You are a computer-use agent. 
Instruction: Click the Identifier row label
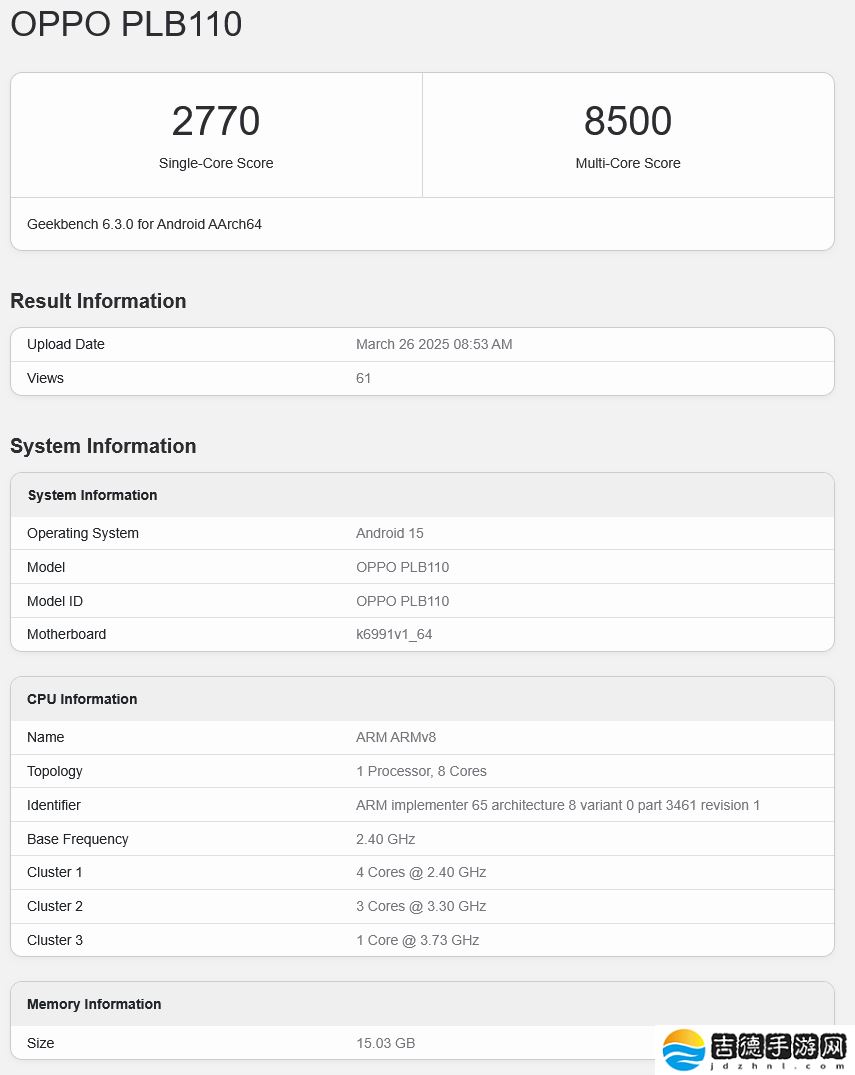tap(53, 805)
